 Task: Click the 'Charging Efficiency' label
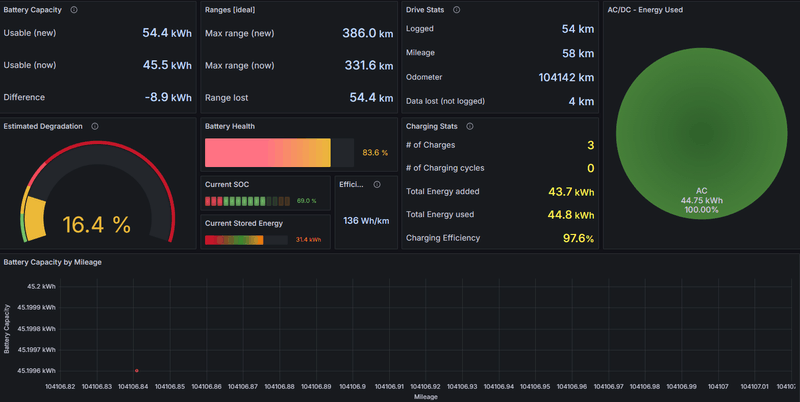point(443,238)
